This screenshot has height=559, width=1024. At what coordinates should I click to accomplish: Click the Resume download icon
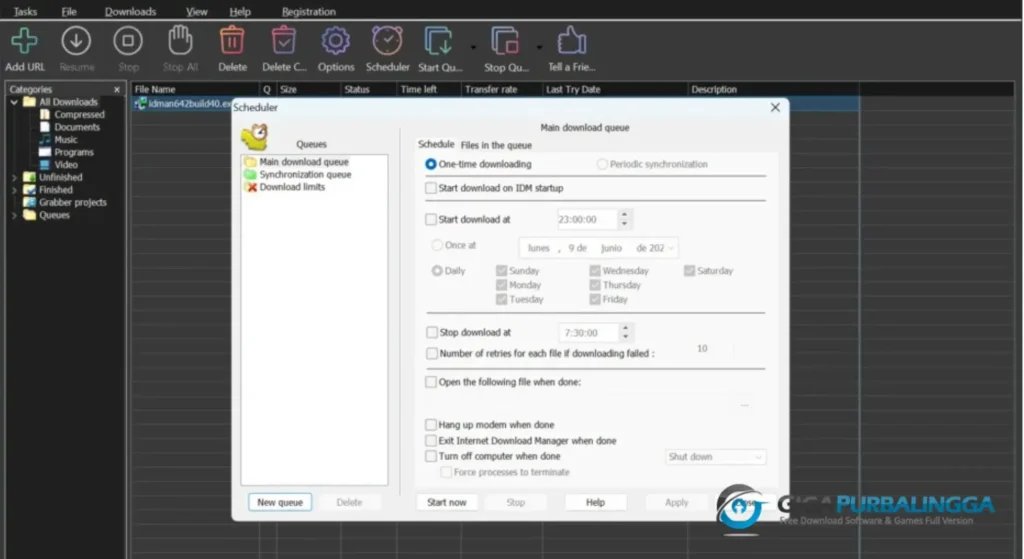point(76,41)
